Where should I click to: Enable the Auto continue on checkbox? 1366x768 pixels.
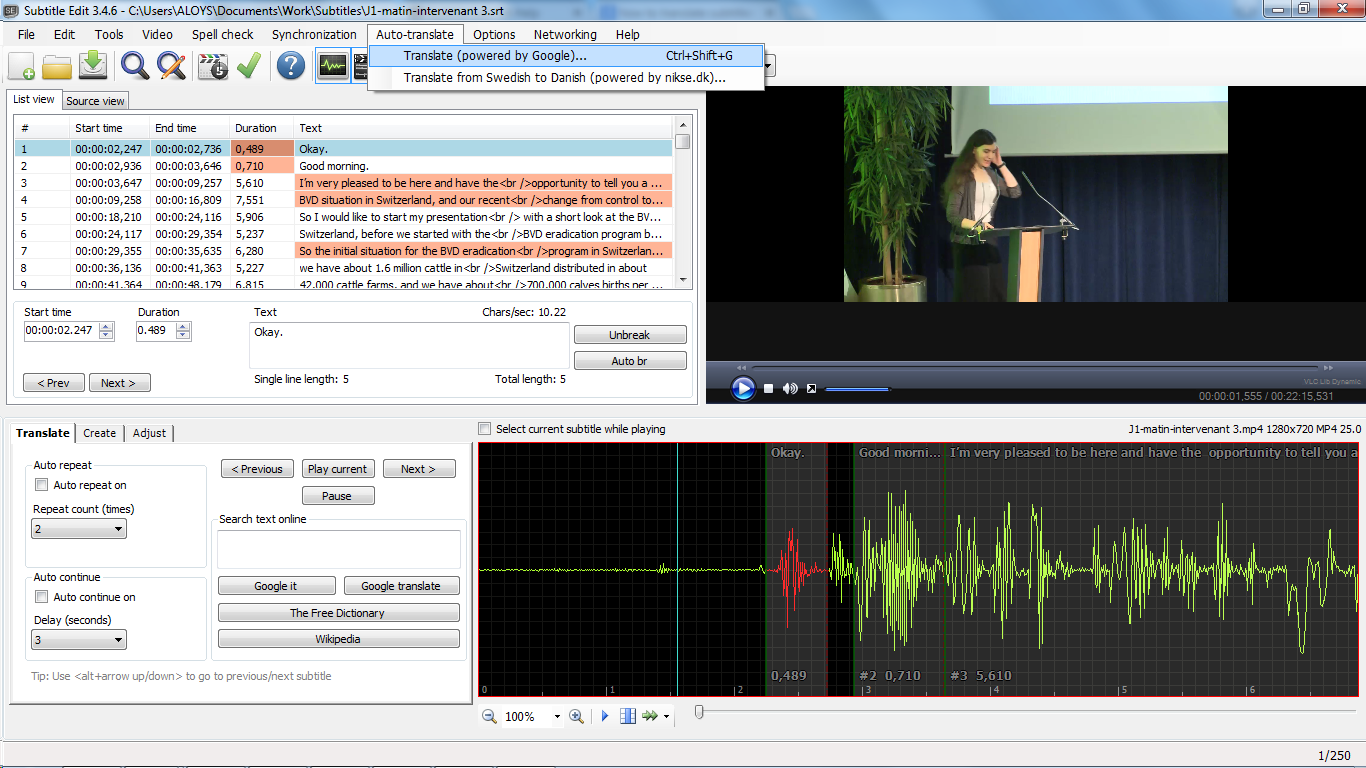pyautogui.click(x=42, y=597)
